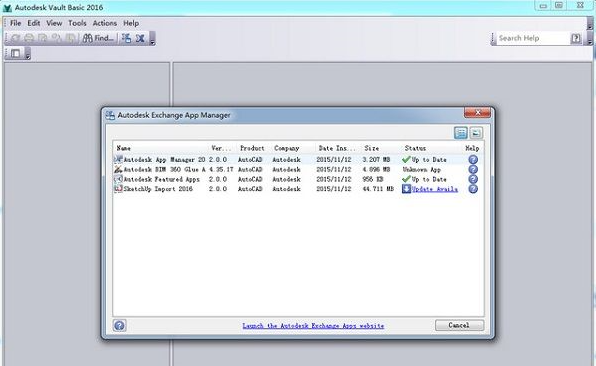Click the Search Help question mark icon
The height and width of the screenshot is (366, 596).
tap(576, 38)
